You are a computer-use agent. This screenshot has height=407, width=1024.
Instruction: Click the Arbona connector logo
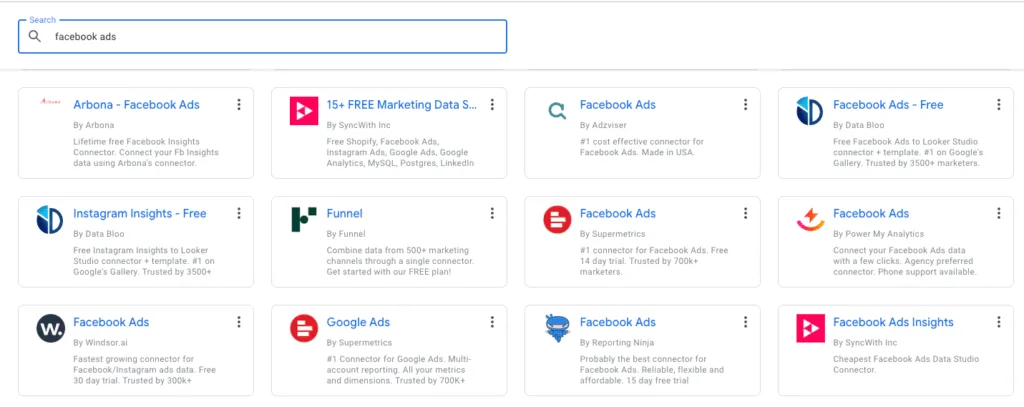(49, 102)
